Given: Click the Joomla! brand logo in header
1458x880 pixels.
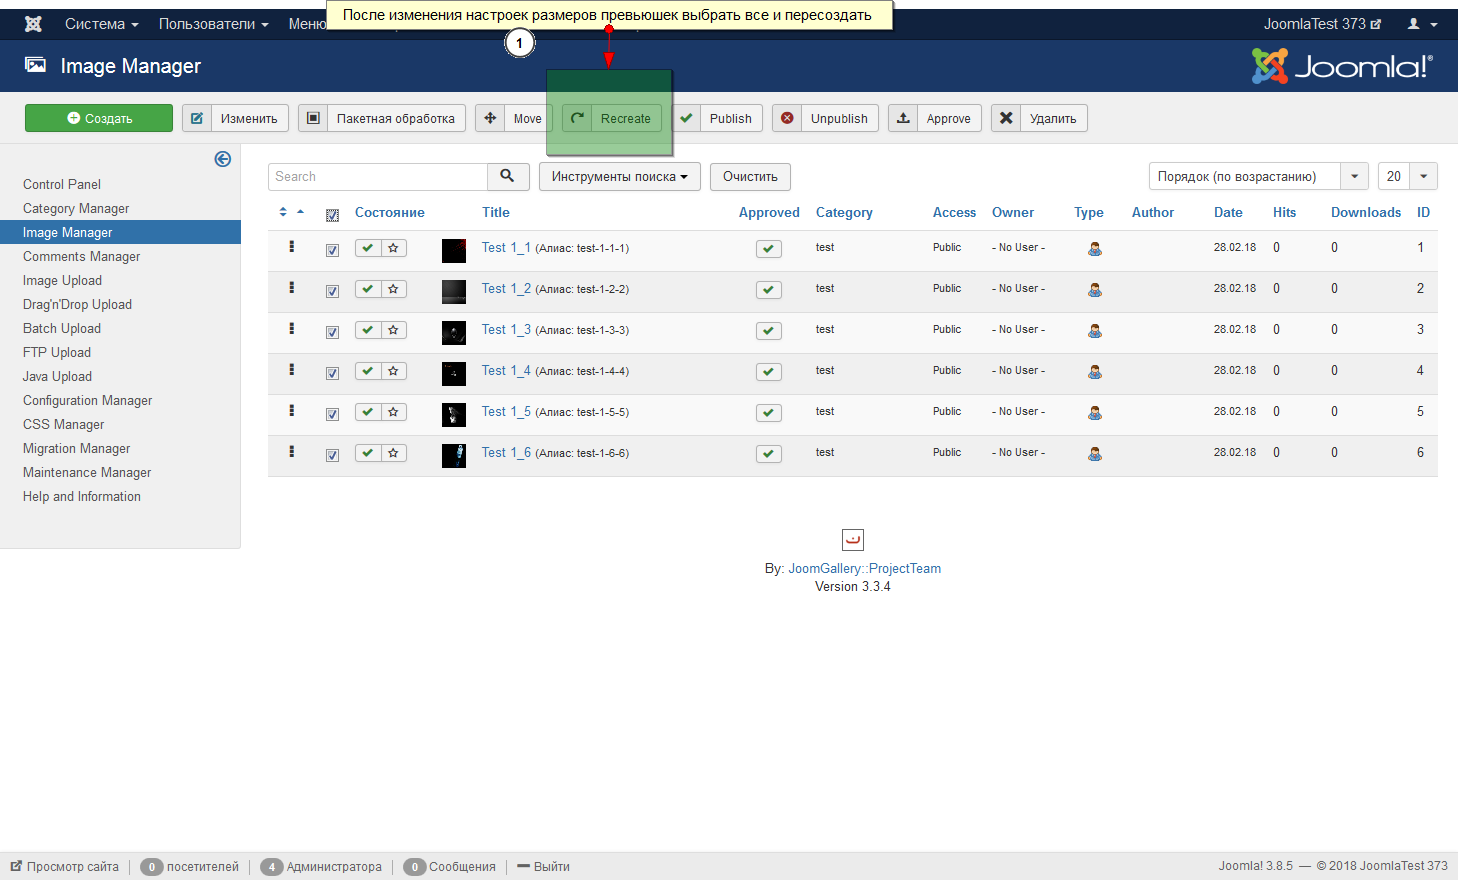Looking at the screenshot, I should pos(1342,66).
